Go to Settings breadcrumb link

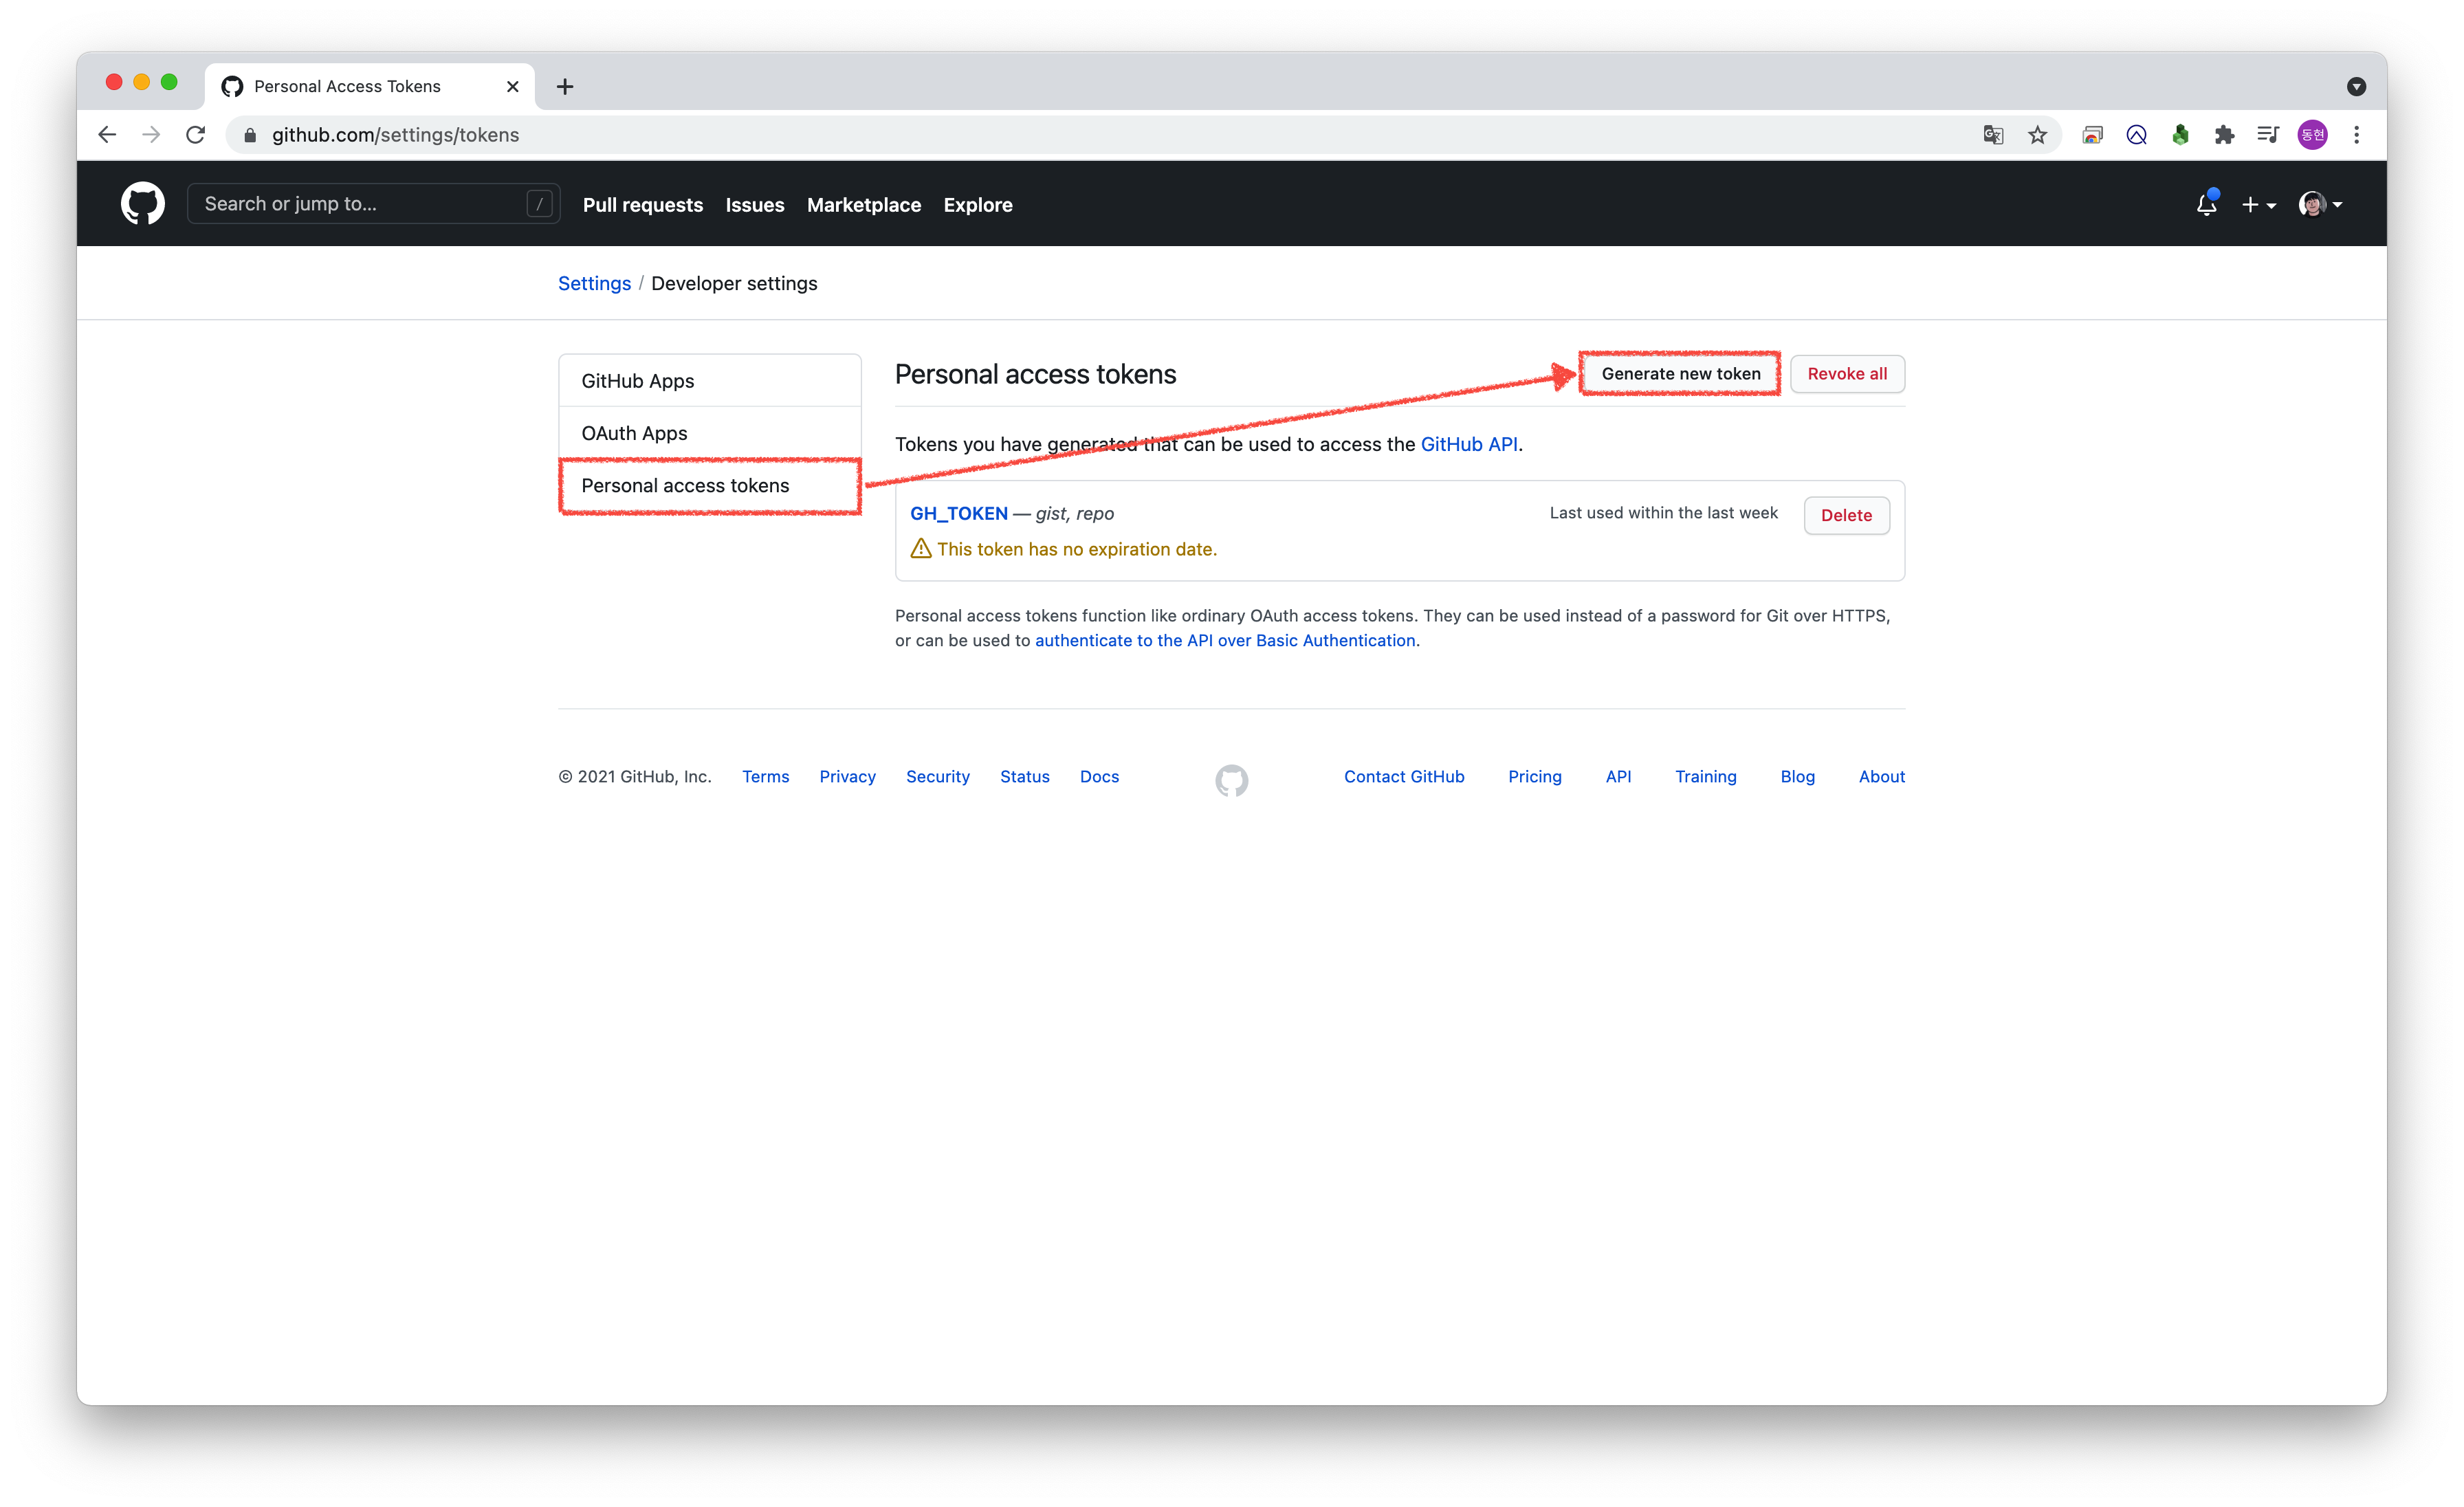[x=594, y=283]
